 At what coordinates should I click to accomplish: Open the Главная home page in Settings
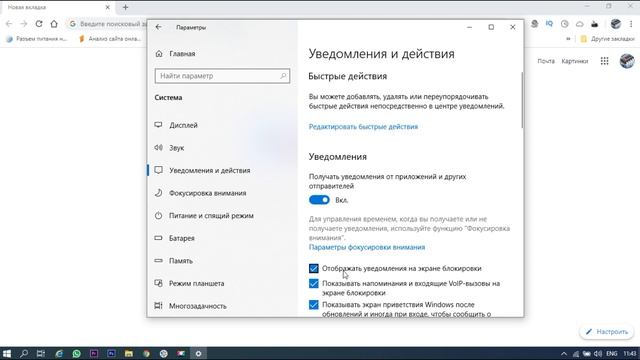[176, 53]
